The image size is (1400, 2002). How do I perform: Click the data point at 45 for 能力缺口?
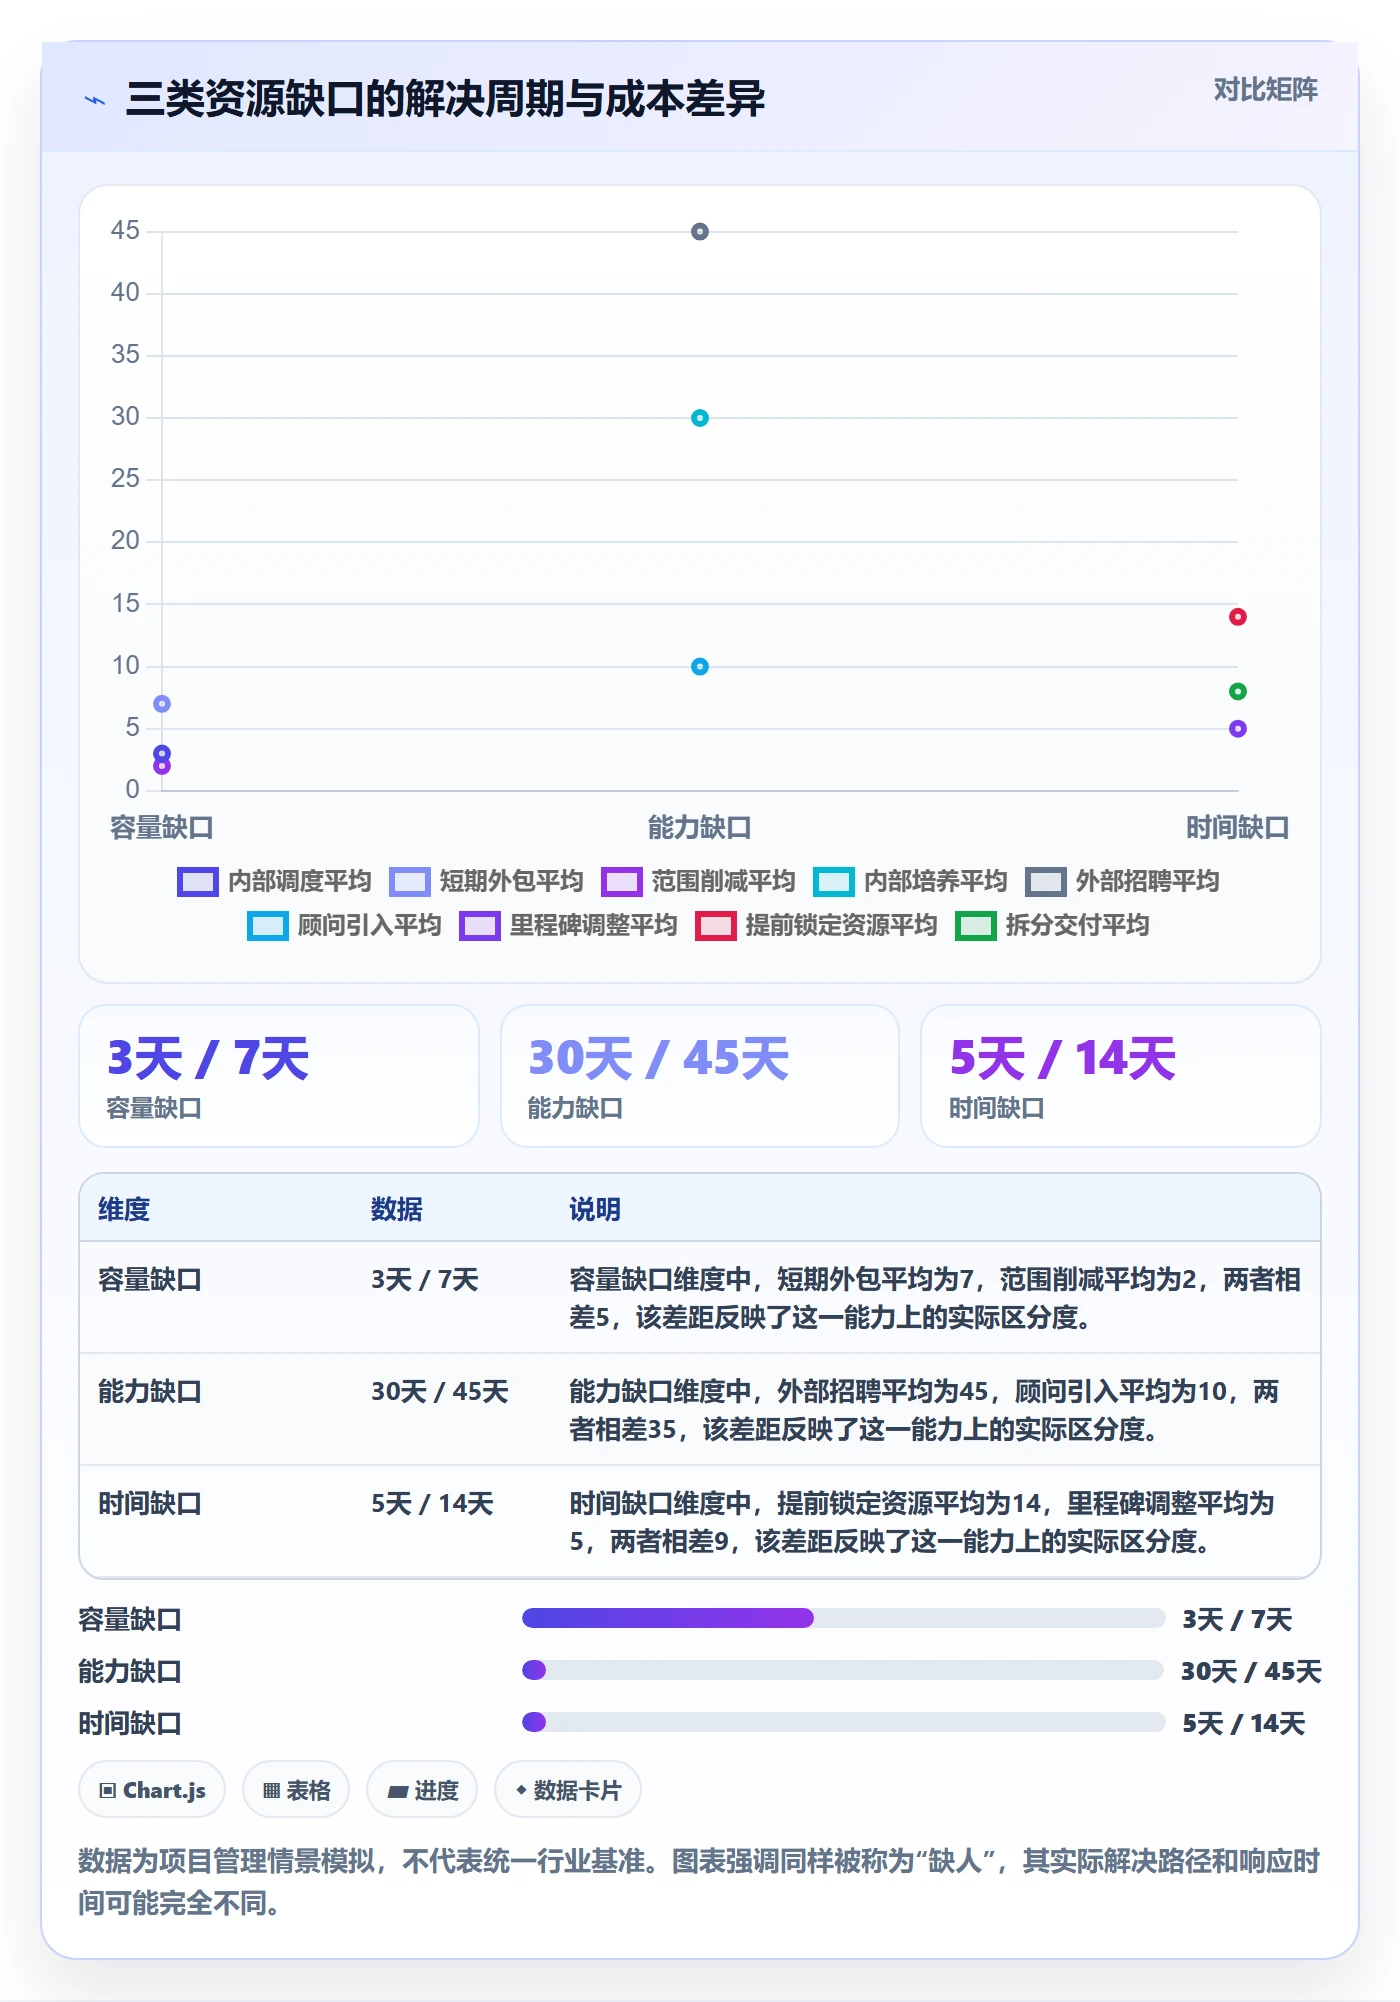(700, 232)
